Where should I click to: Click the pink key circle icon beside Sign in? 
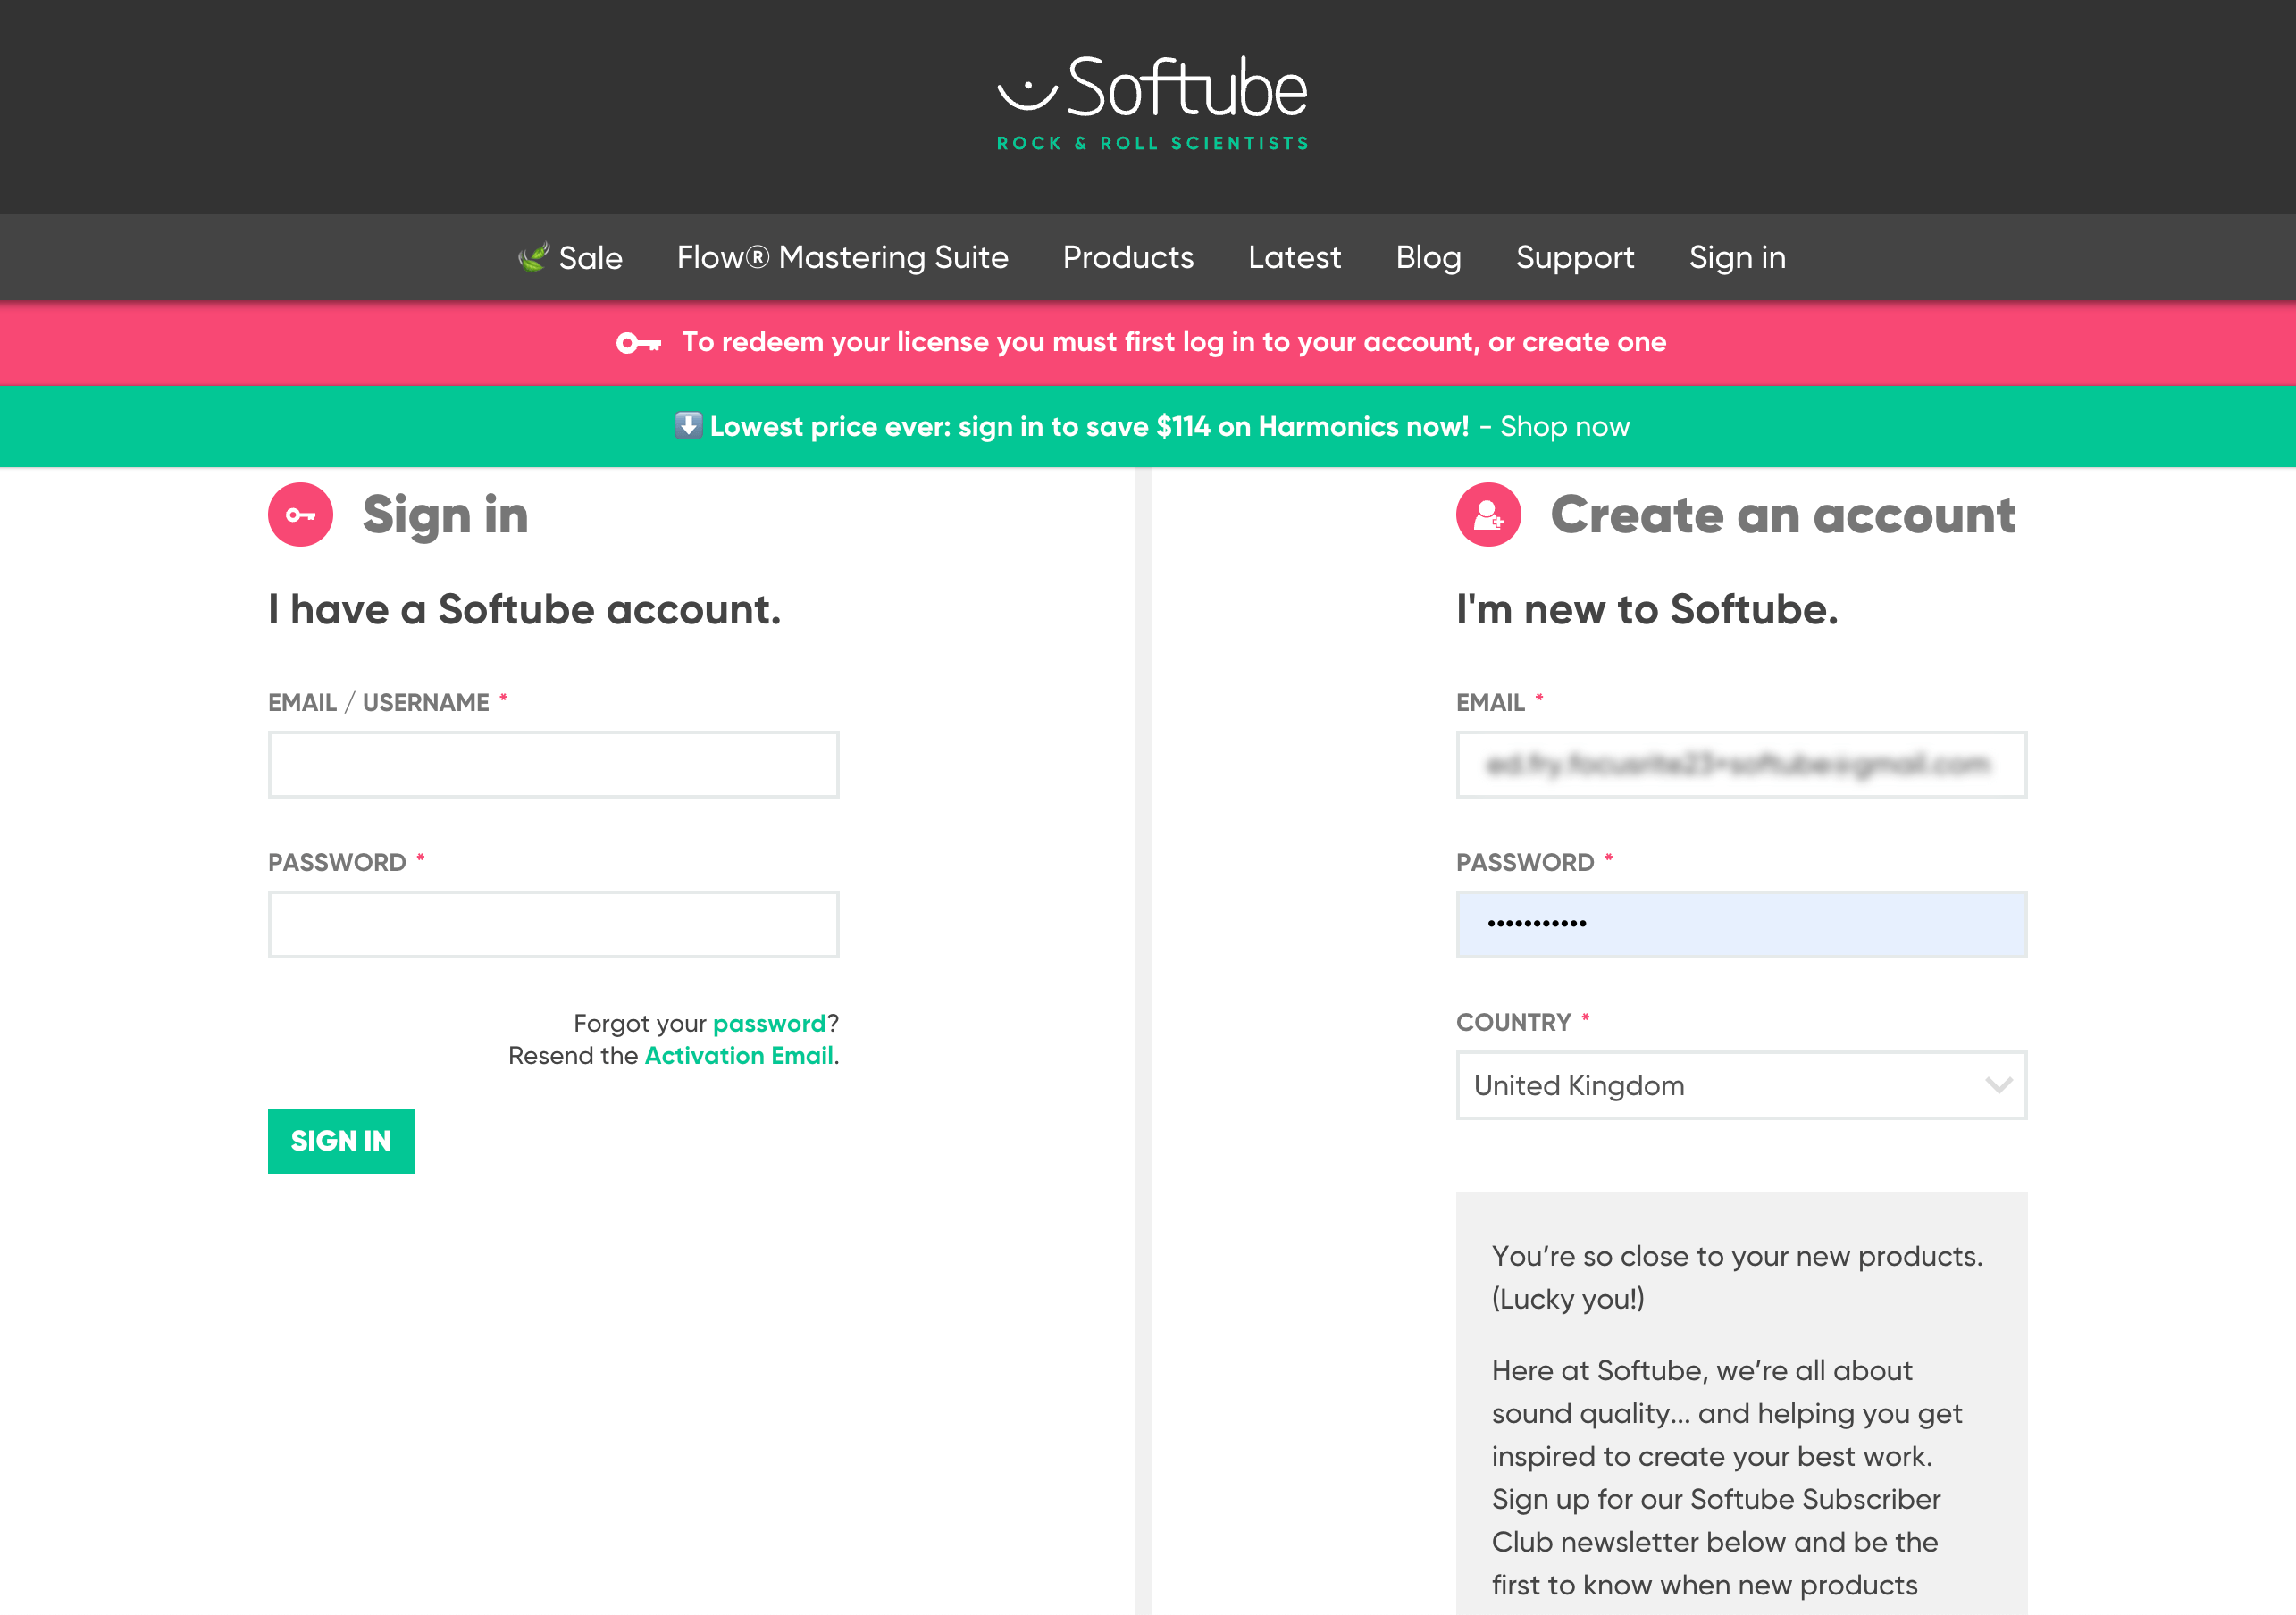tap(300, 515)
